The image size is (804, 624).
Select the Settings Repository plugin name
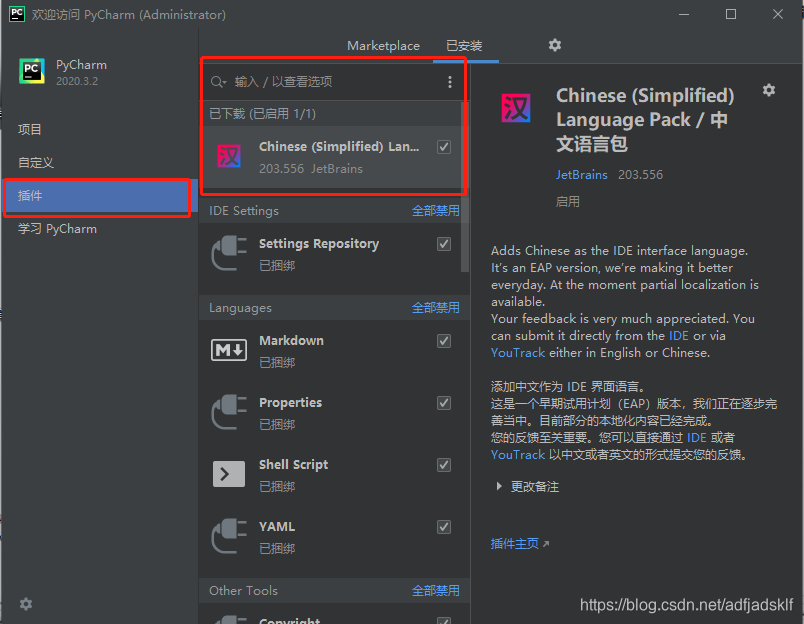tap(319, 244)
